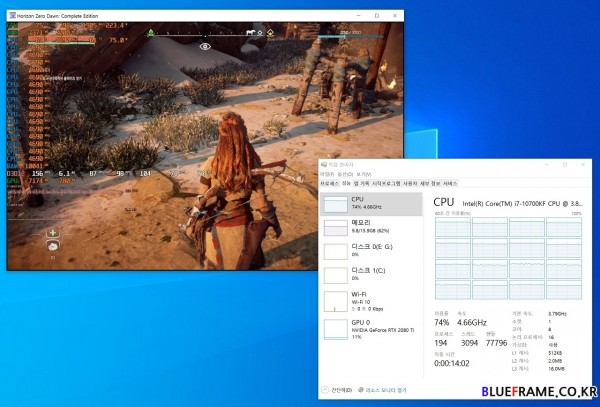Click the Intel Core i7-10700KF CPU name

pyautogui.click(x=523, y=204)
